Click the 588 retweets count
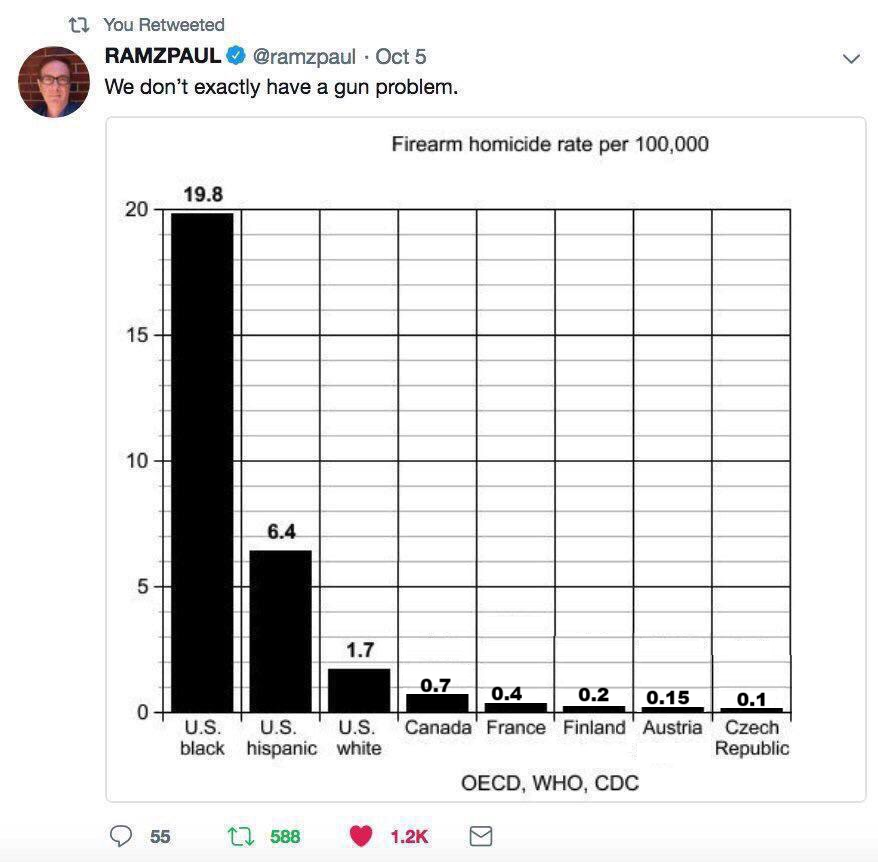 pyautogui.click(x=285, y=836)
